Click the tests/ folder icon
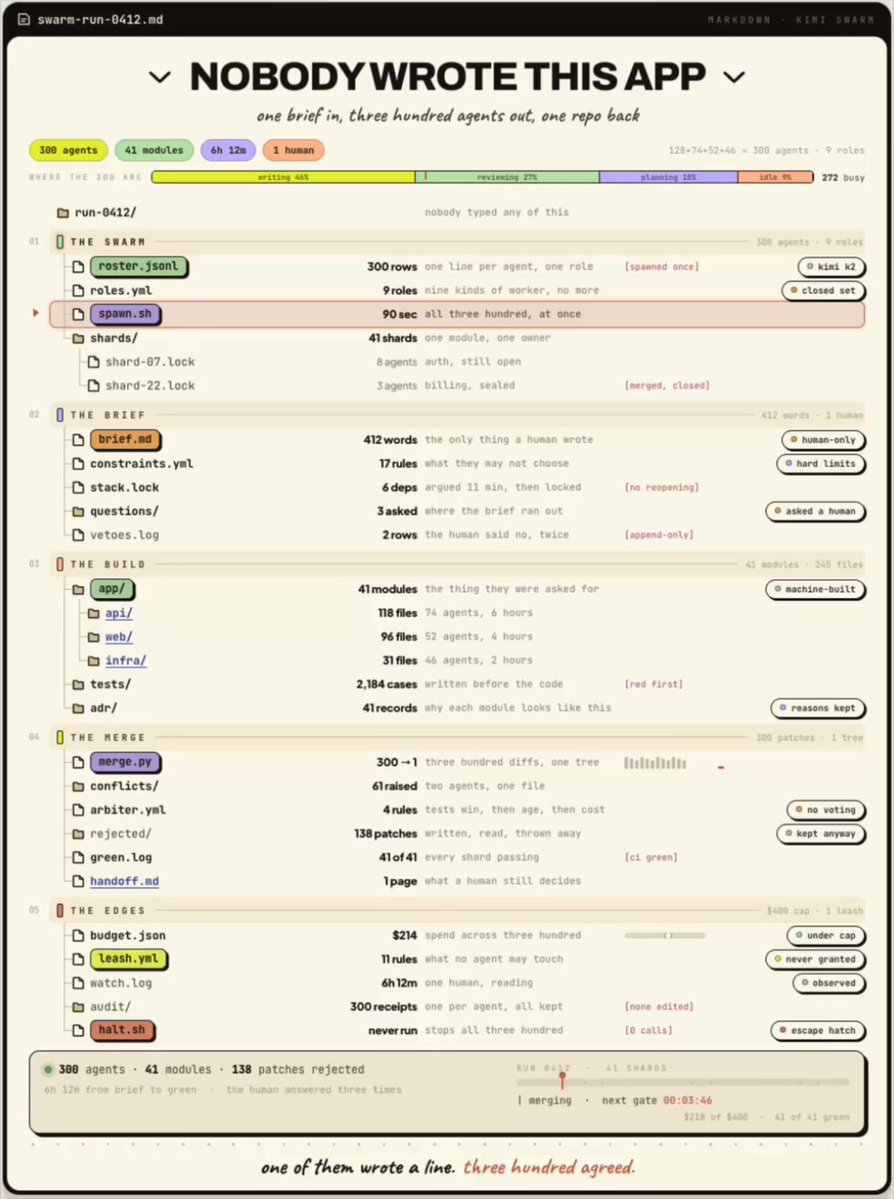Screen dimensions: 894x1199 (x=78, y=684)
